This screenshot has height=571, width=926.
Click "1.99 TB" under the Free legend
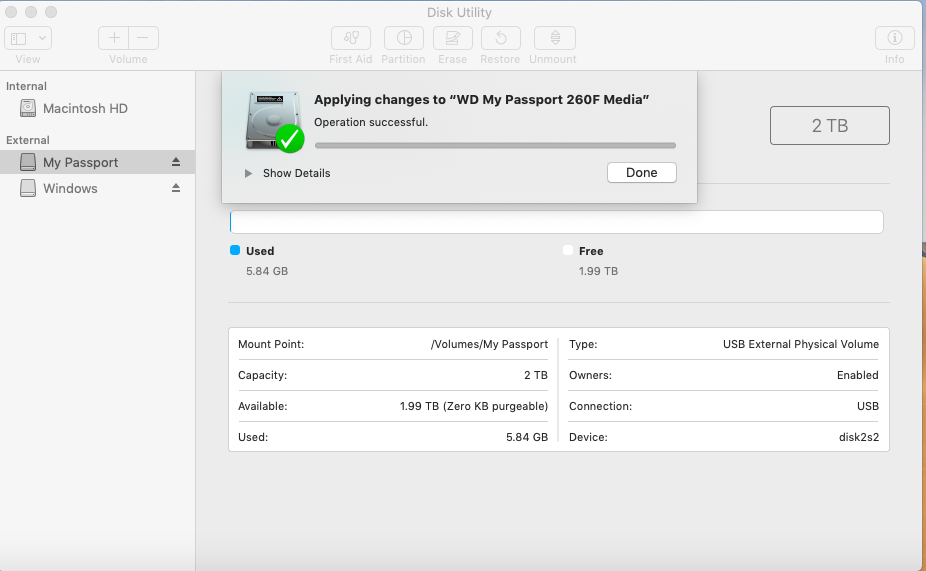pos(598,271)
